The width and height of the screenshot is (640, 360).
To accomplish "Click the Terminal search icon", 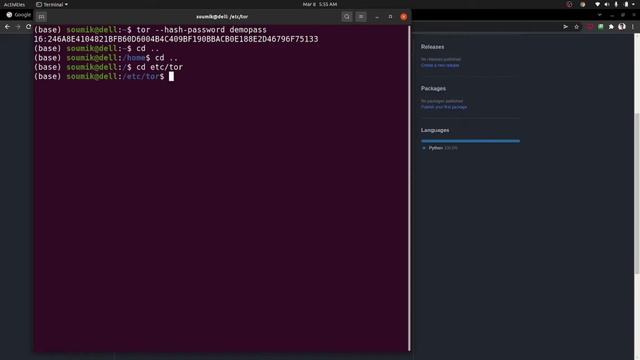I will [x=347, y=17].
